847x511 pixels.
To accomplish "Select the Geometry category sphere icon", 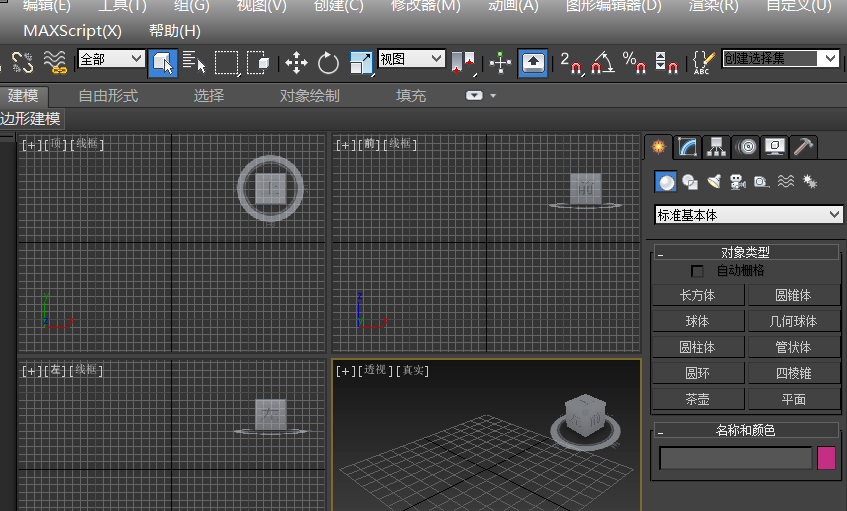I will point(666,182).
